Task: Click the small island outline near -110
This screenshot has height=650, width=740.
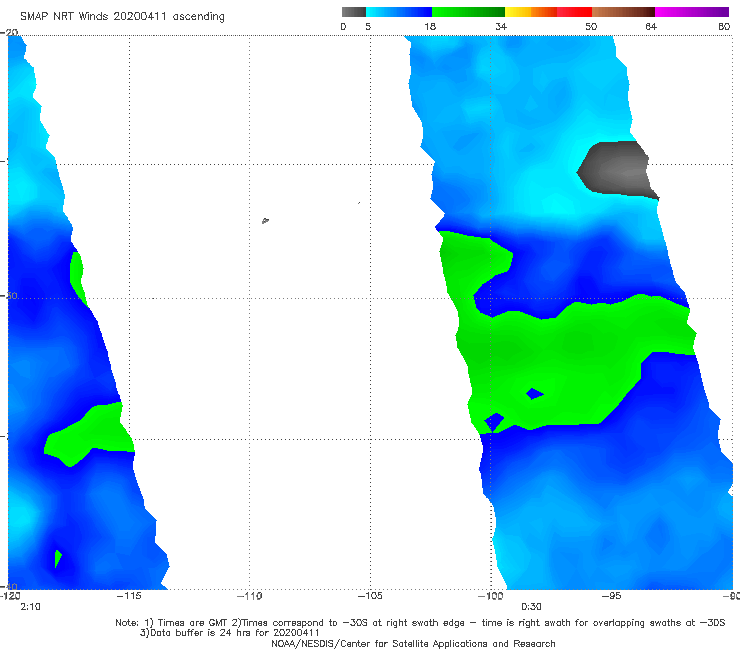Action: [x=265, y=220]
